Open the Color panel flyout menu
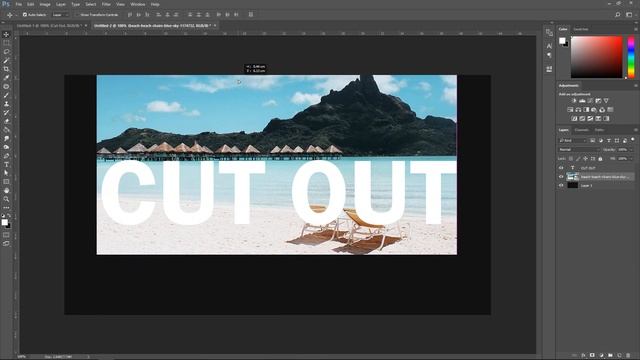640x360 pixels. (x=636, y=29)
